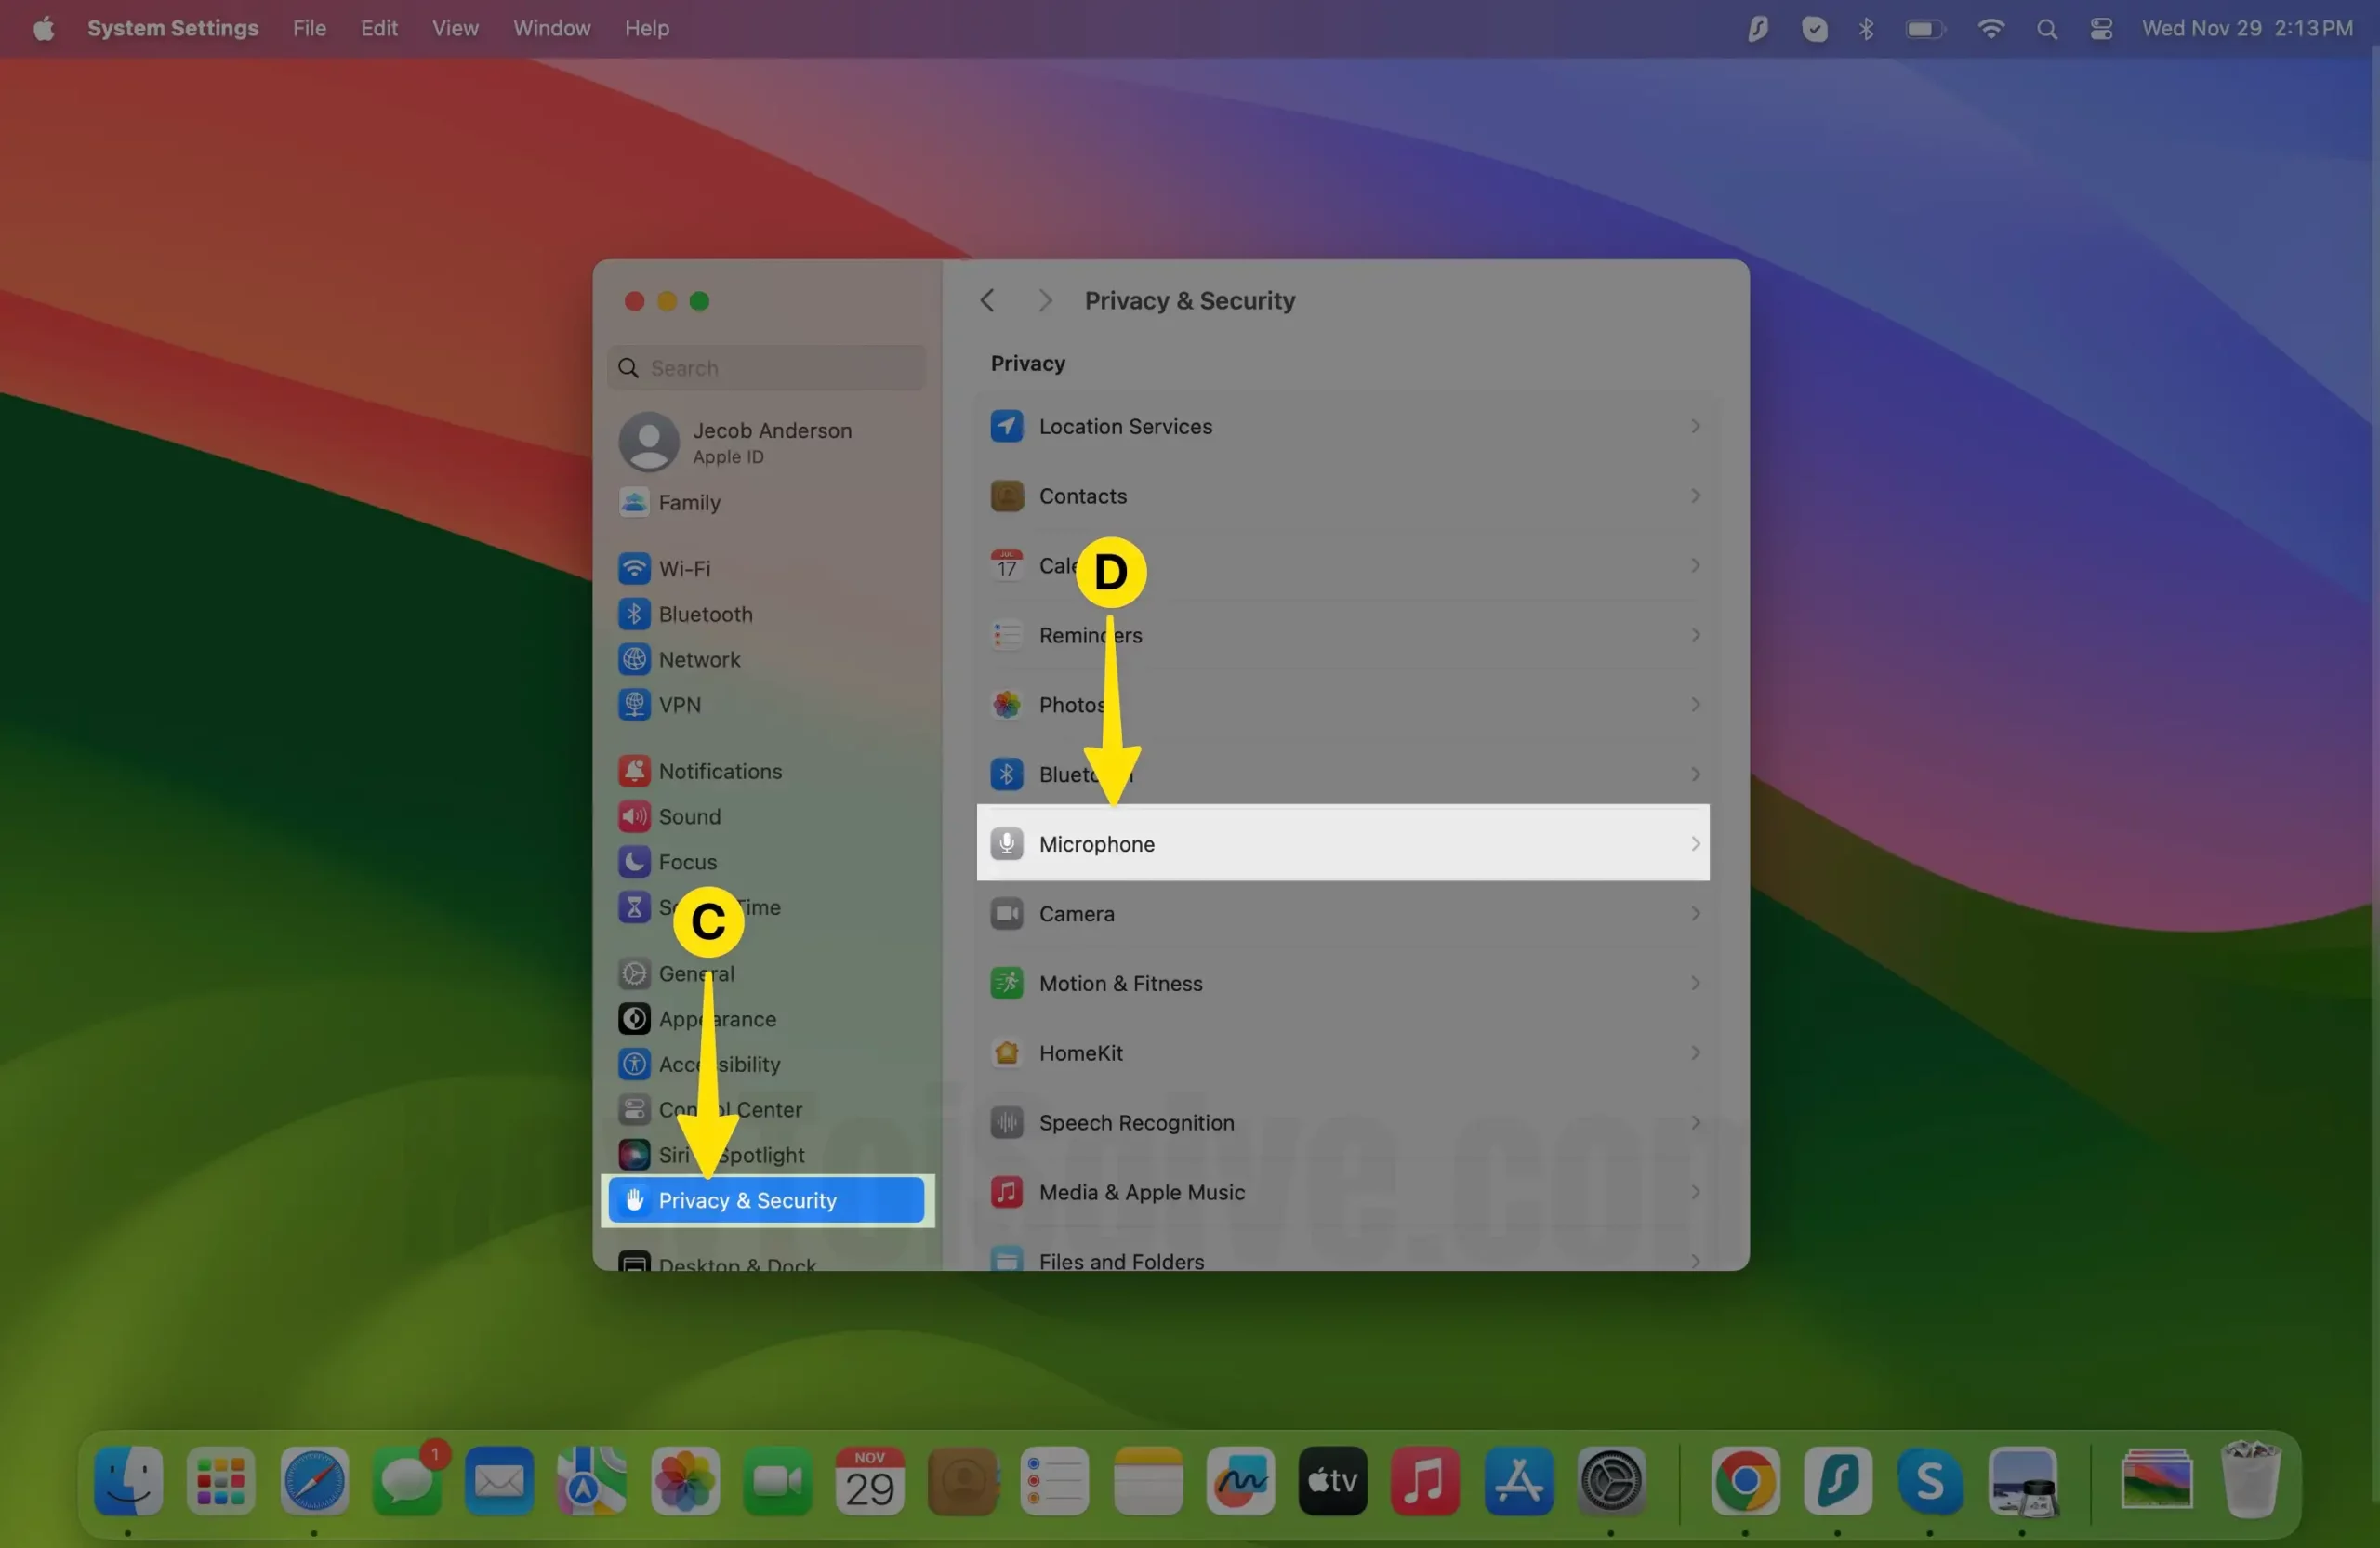Open Control Center in menu bar
2380x1548 pixels.
click(x=2100, y=28)
